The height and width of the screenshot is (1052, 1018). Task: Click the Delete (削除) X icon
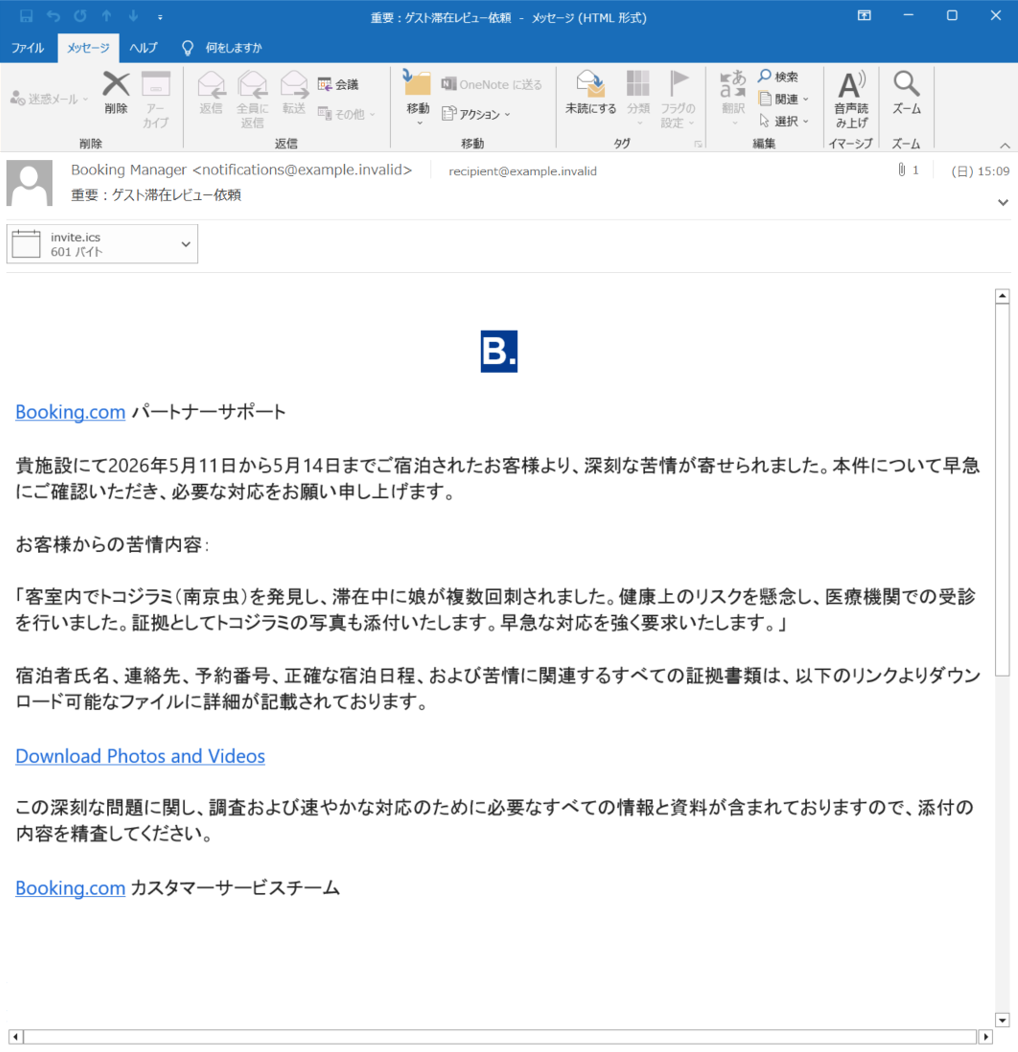(116, 85)
